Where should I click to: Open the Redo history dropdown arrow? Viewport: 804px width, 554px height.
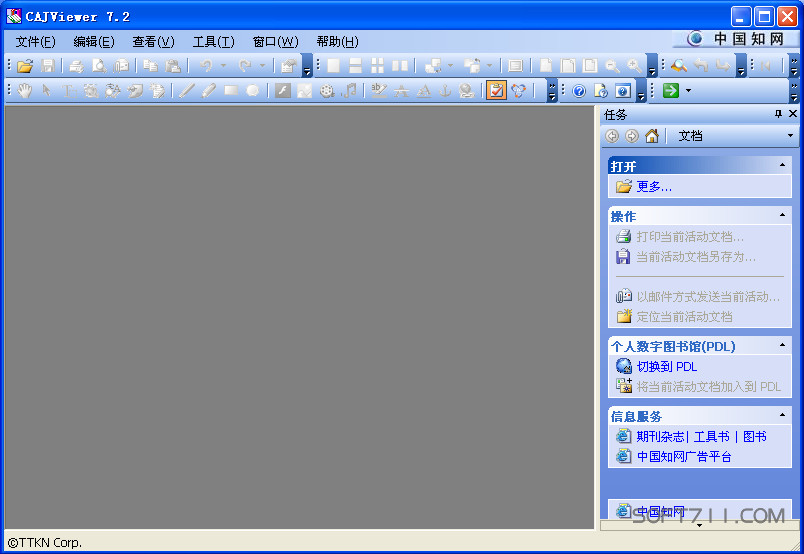pyautogui.click(x=262, y=66)
